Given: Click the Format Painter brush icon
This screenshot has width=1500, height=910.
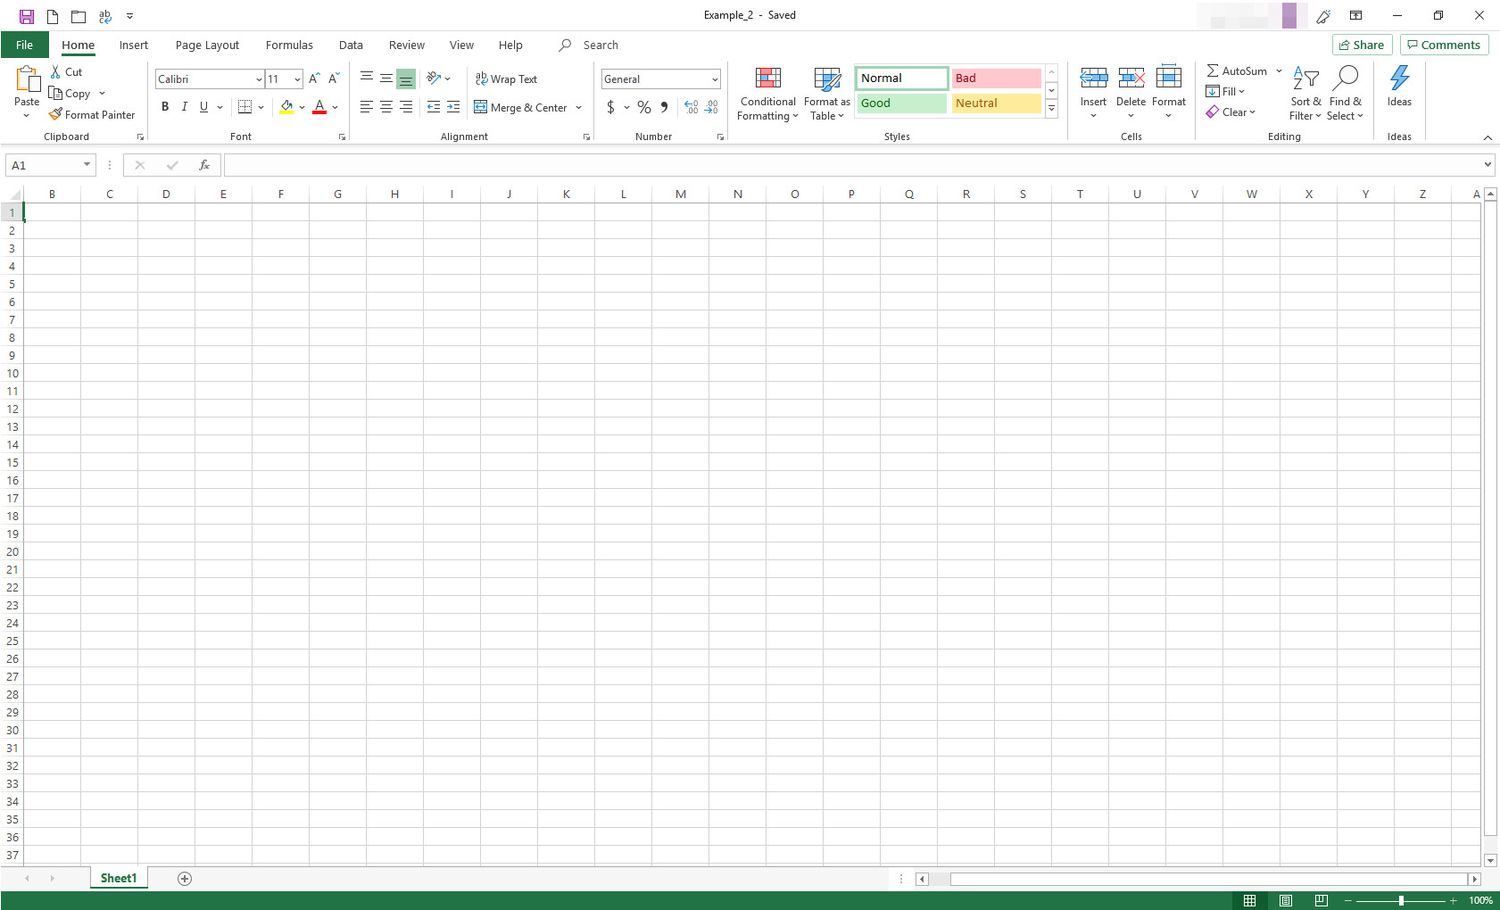Looking at the screenshot, I should click(56, 115).
